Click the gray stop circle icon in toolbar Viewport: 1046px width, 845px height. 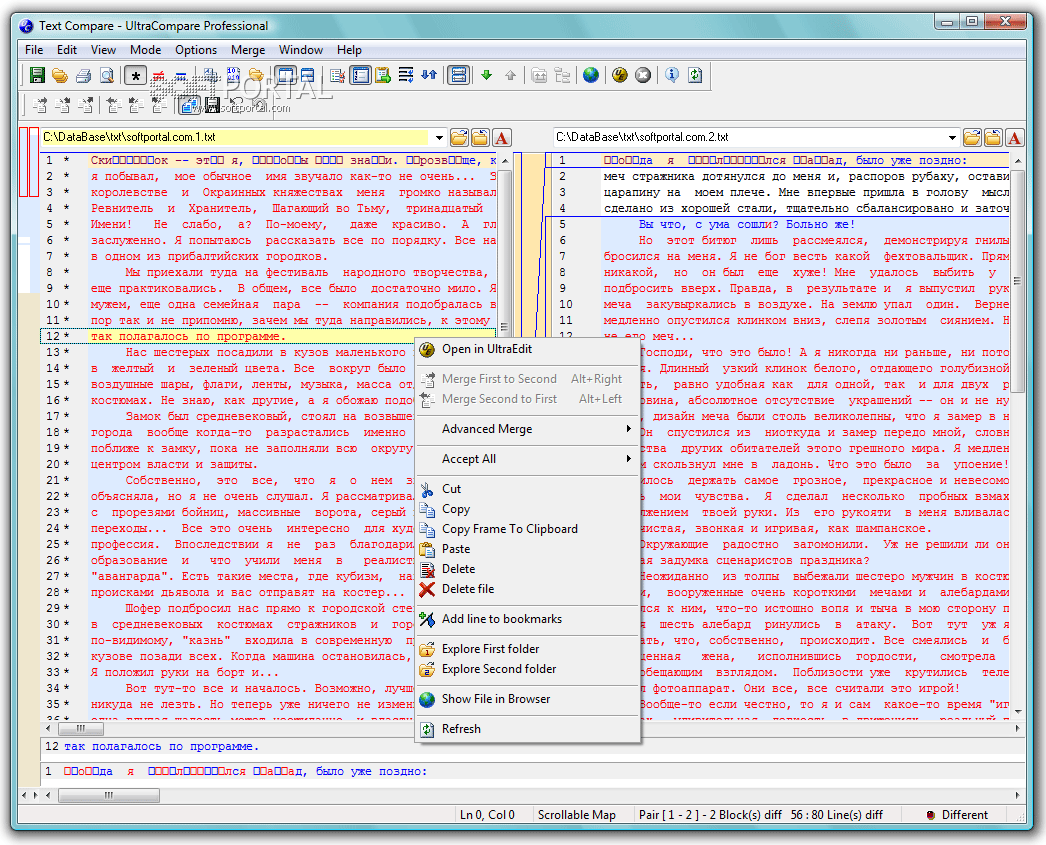click(643, 75)
